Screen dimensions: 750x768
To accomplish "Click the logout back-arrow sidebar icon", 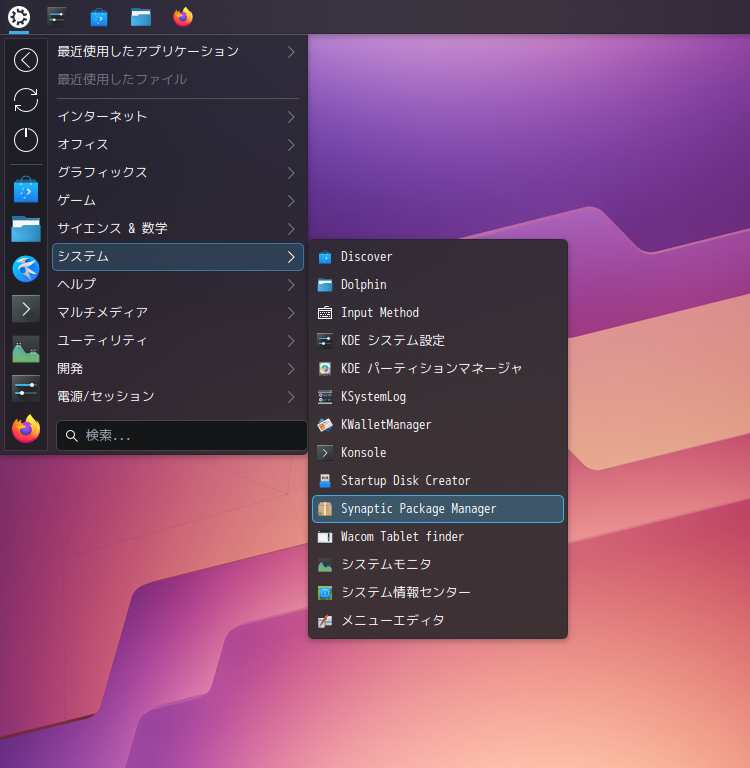I will [x=26, y=60].
